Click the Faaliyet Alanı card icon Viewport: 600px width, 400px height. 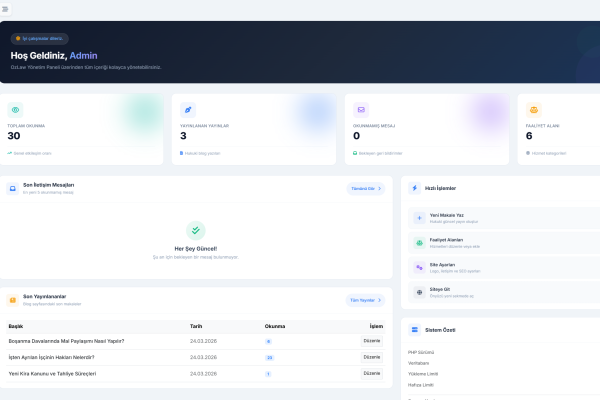pos(534,109)
